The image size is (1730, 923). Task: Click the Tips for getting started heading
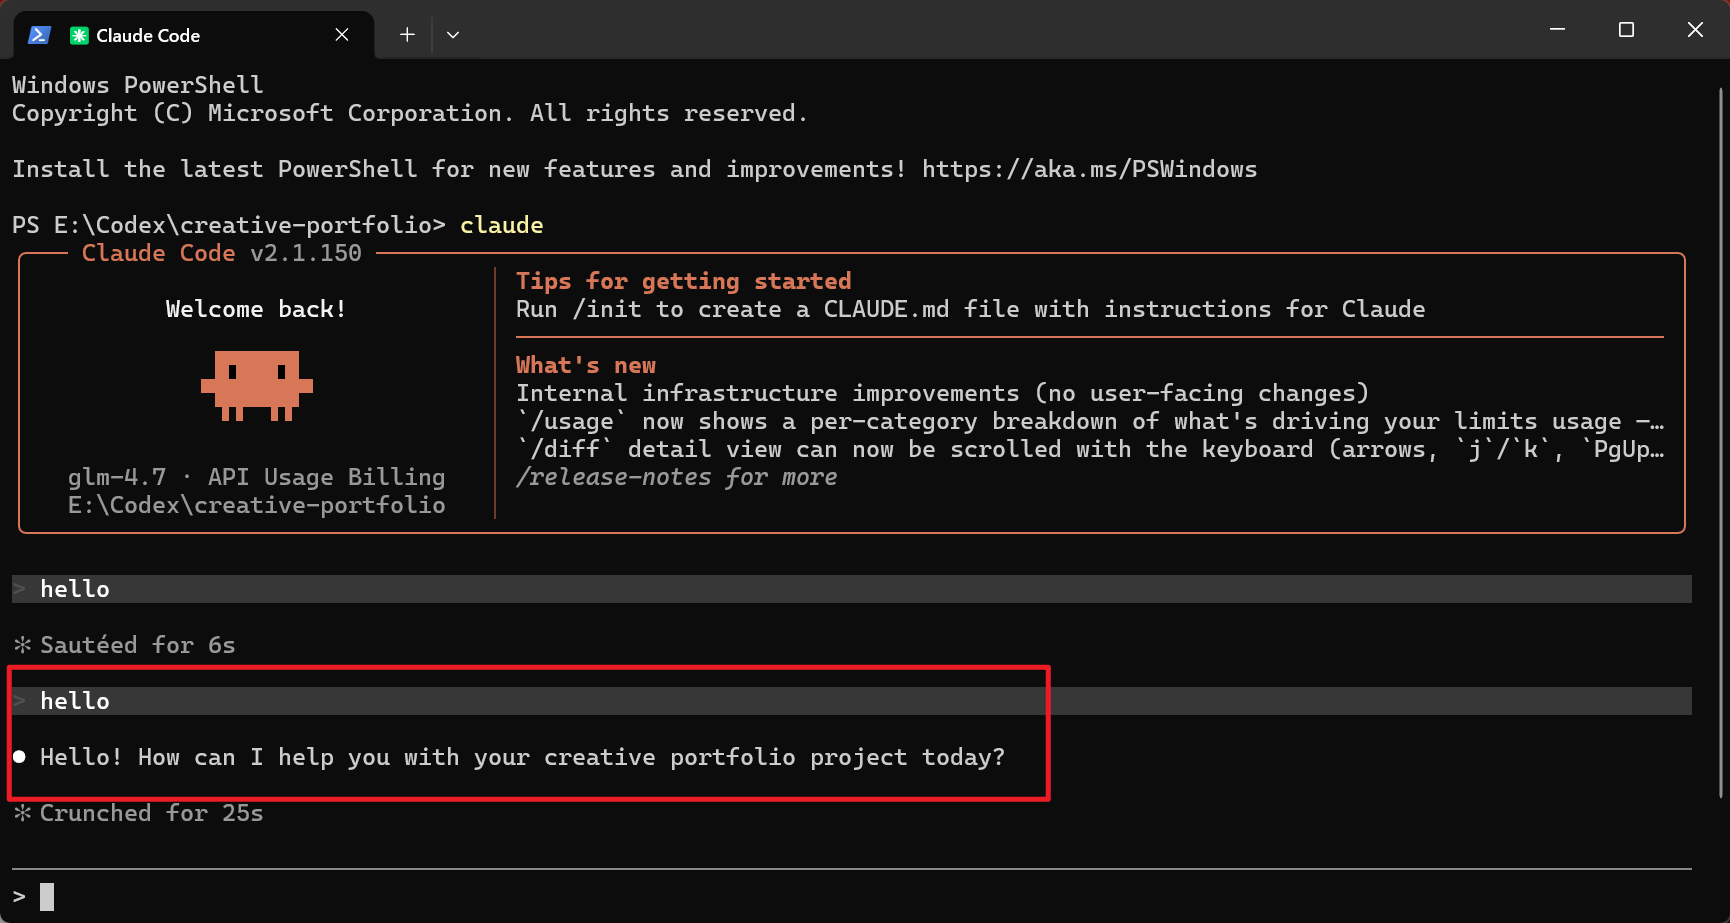pyautogui.click(x=684, y=281)
